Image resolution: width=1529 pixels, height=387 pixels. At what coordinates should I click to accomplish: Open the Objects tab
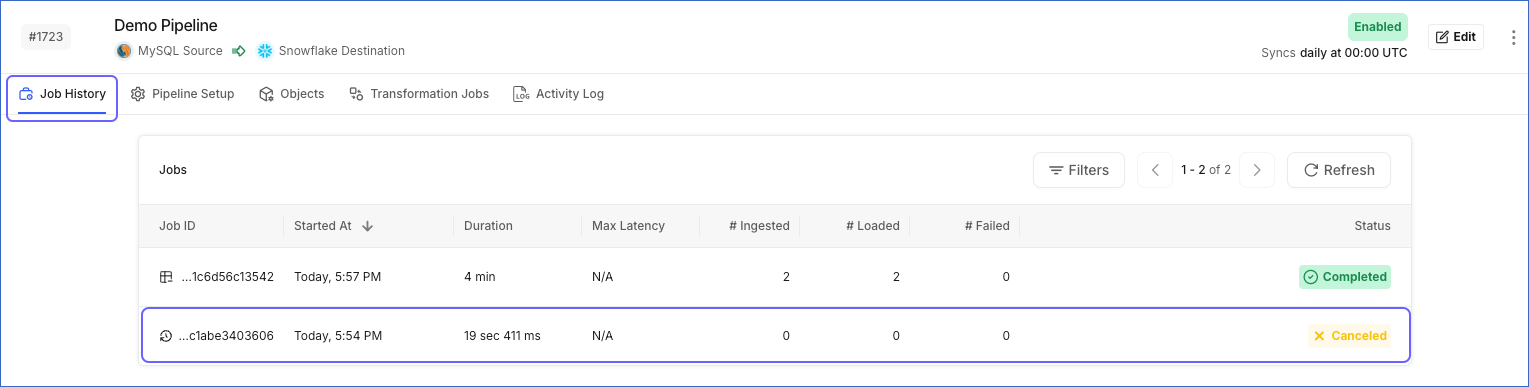click(292, 94)
